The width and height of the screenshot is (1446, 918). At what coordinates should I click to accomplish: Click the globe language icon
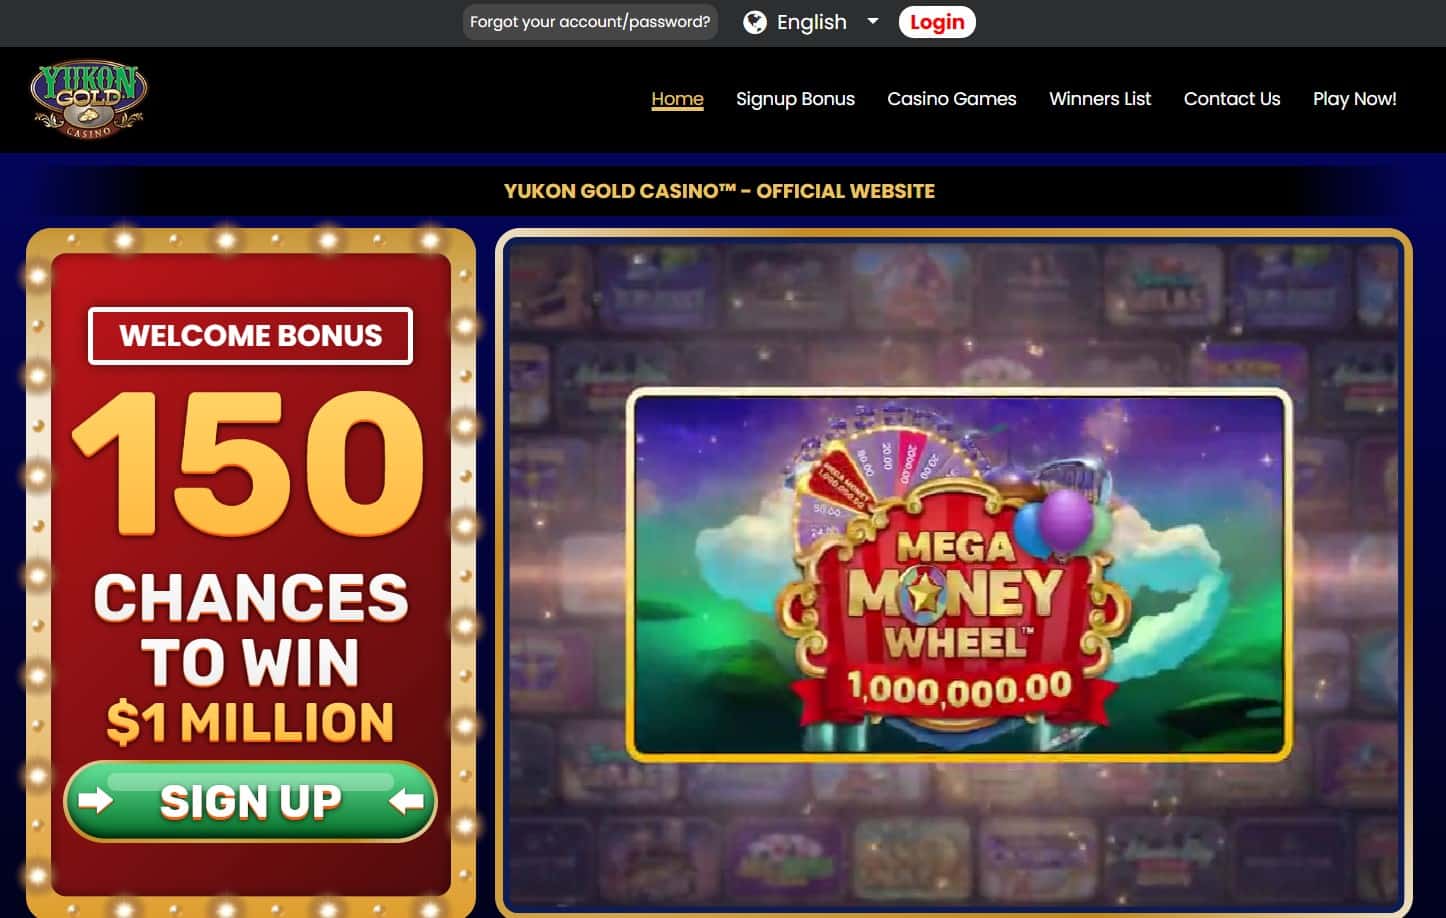tap(755, 22)
